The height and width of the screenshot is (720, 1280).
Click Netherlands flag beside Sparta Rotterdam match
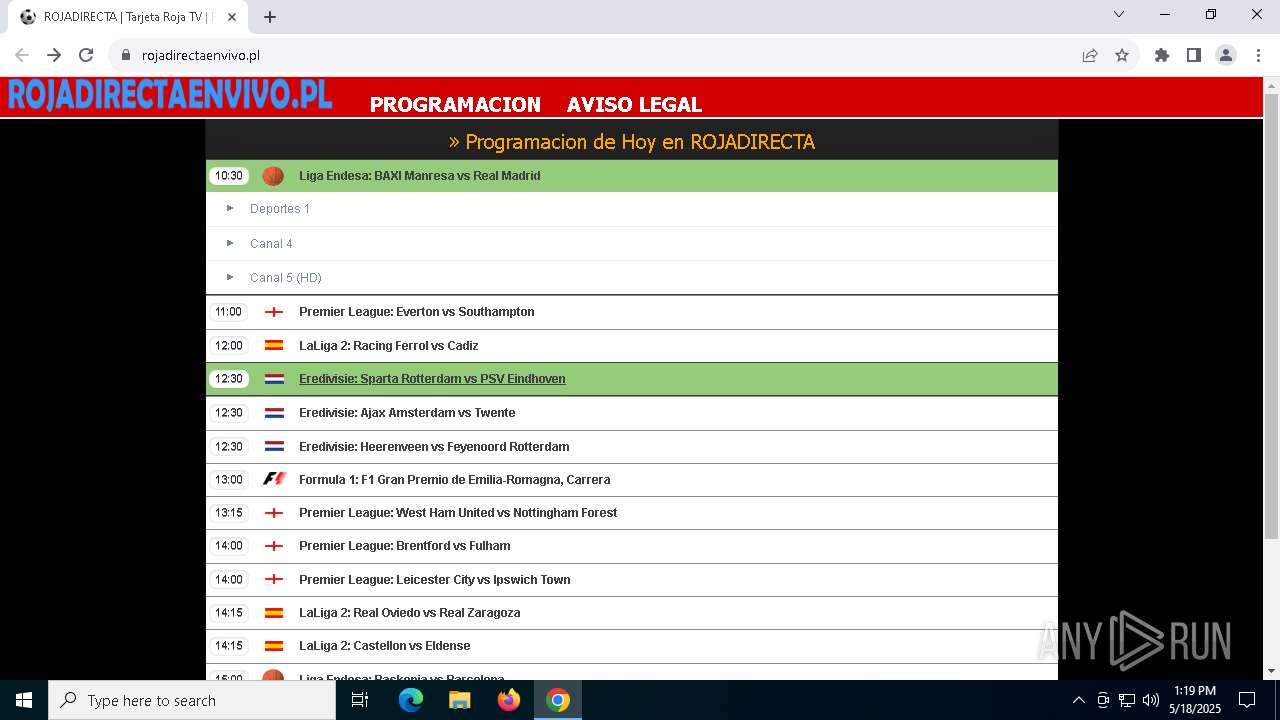pyautogui.click(x=274, y=379)
